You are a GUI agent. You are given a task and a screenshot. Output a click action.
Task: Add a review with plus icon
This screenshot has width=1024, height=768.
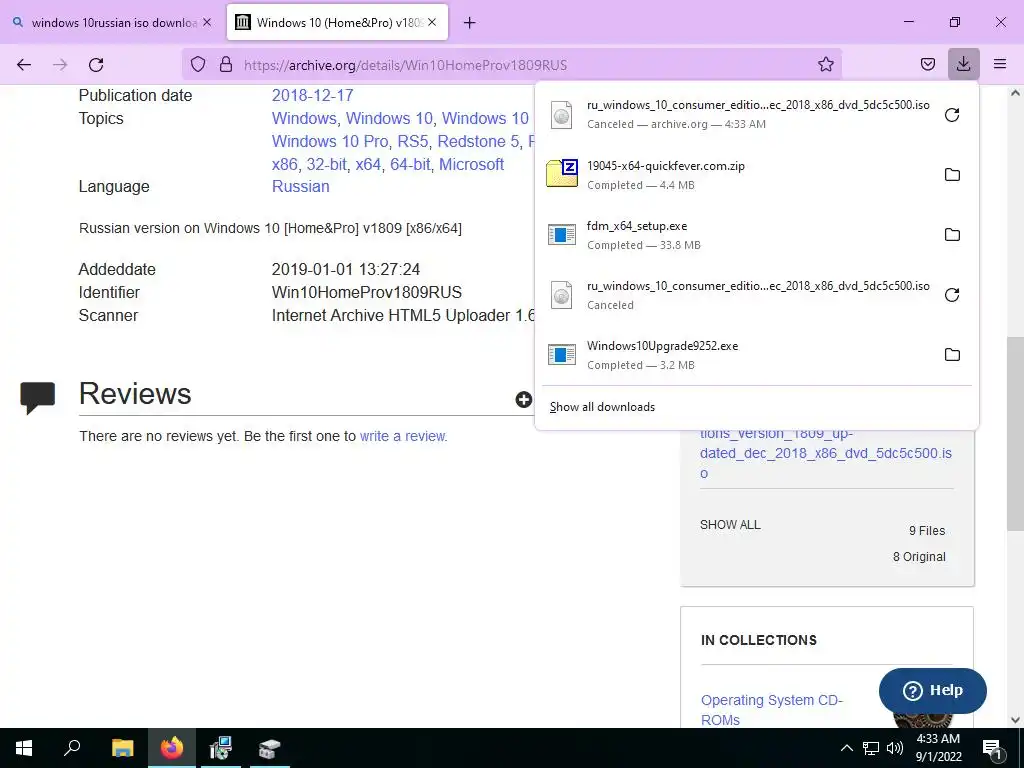coord(524,400)
